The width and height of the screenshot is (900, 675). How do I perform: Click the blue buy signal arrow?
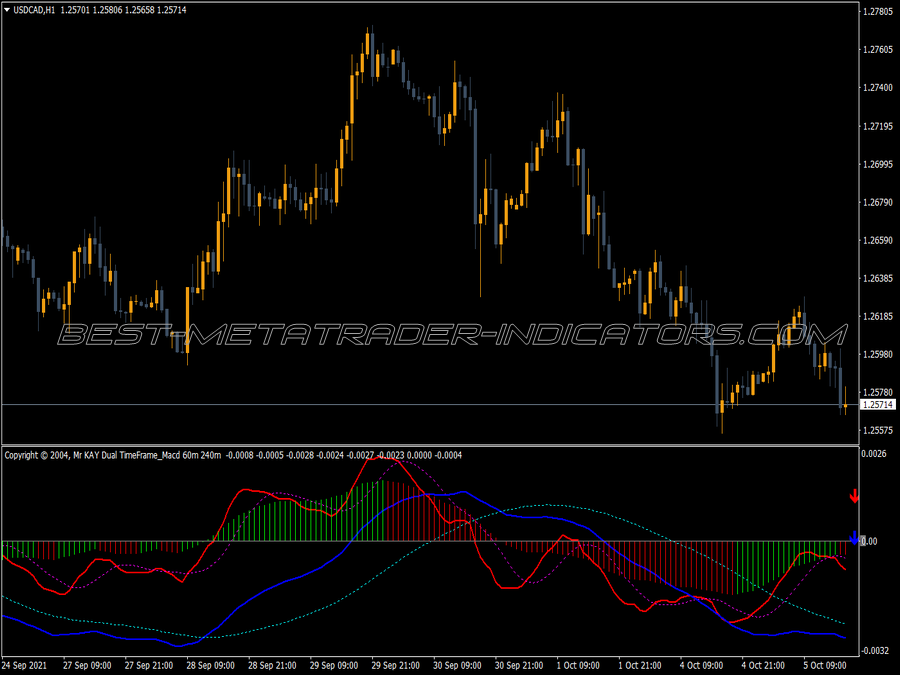[x=855, y=539]
